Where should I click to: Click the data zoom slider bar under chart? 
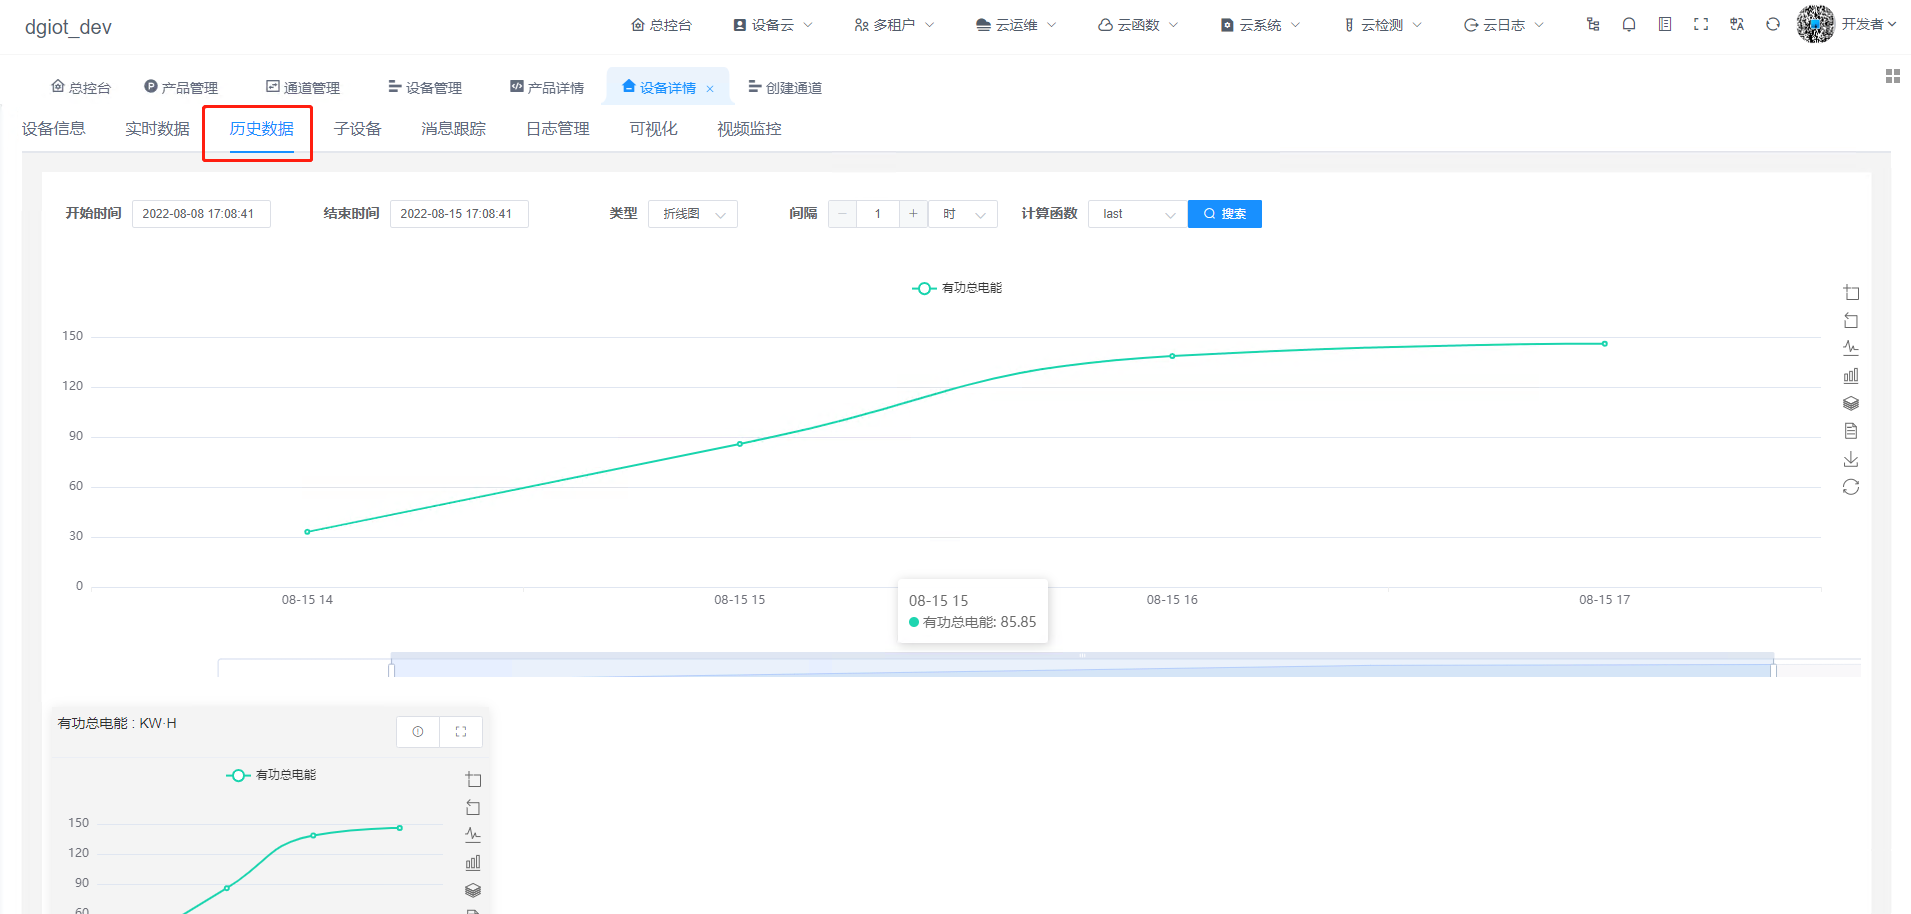click(1082, 667)
